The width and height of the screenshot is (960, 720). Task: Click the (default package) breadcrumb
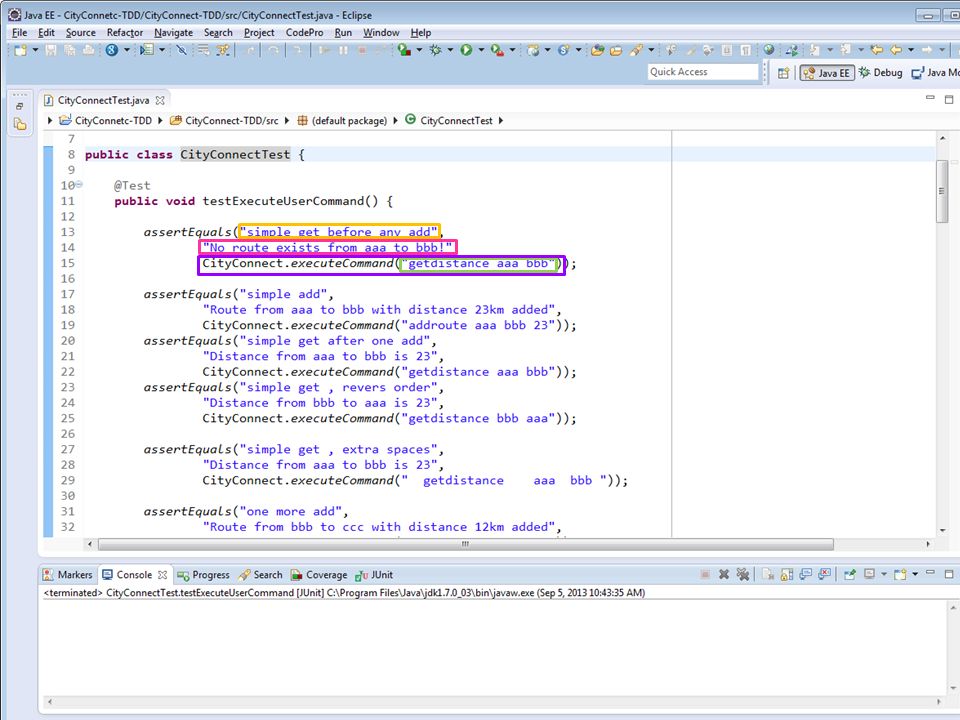pos(342,121)
